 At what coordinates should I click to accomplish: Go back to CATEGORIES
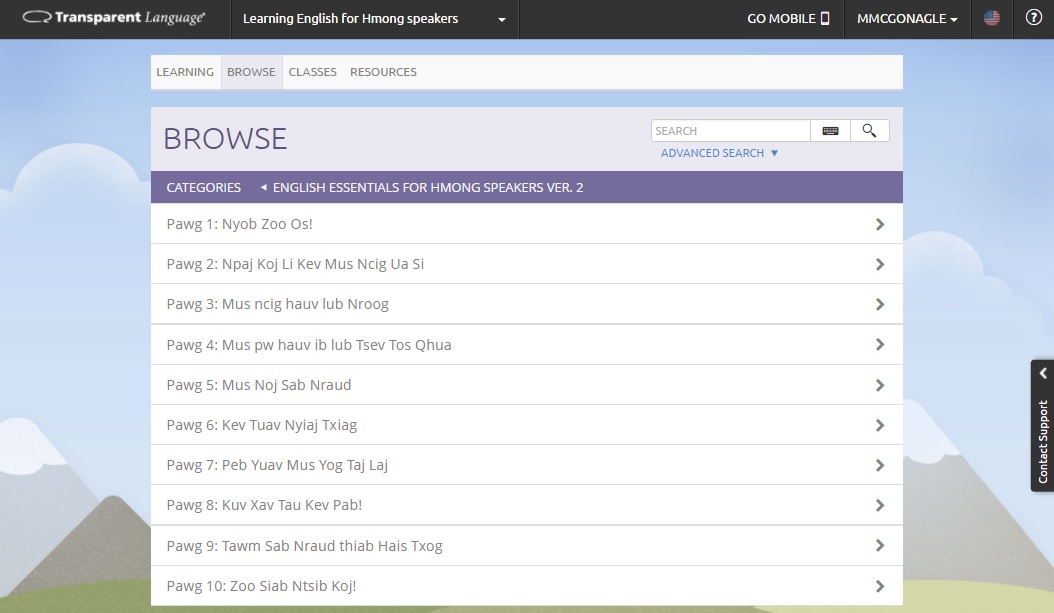click(x=203, y=187)
